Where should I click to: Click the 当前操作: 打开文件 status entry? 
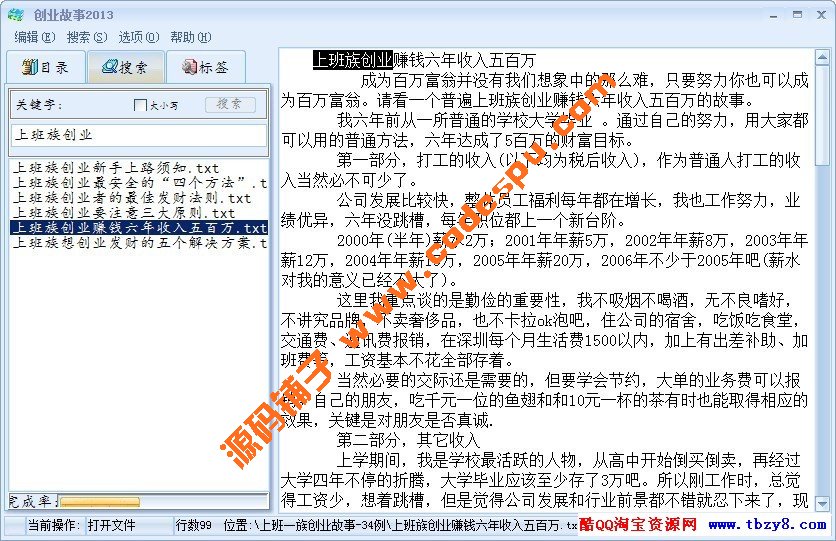[82, 526]
